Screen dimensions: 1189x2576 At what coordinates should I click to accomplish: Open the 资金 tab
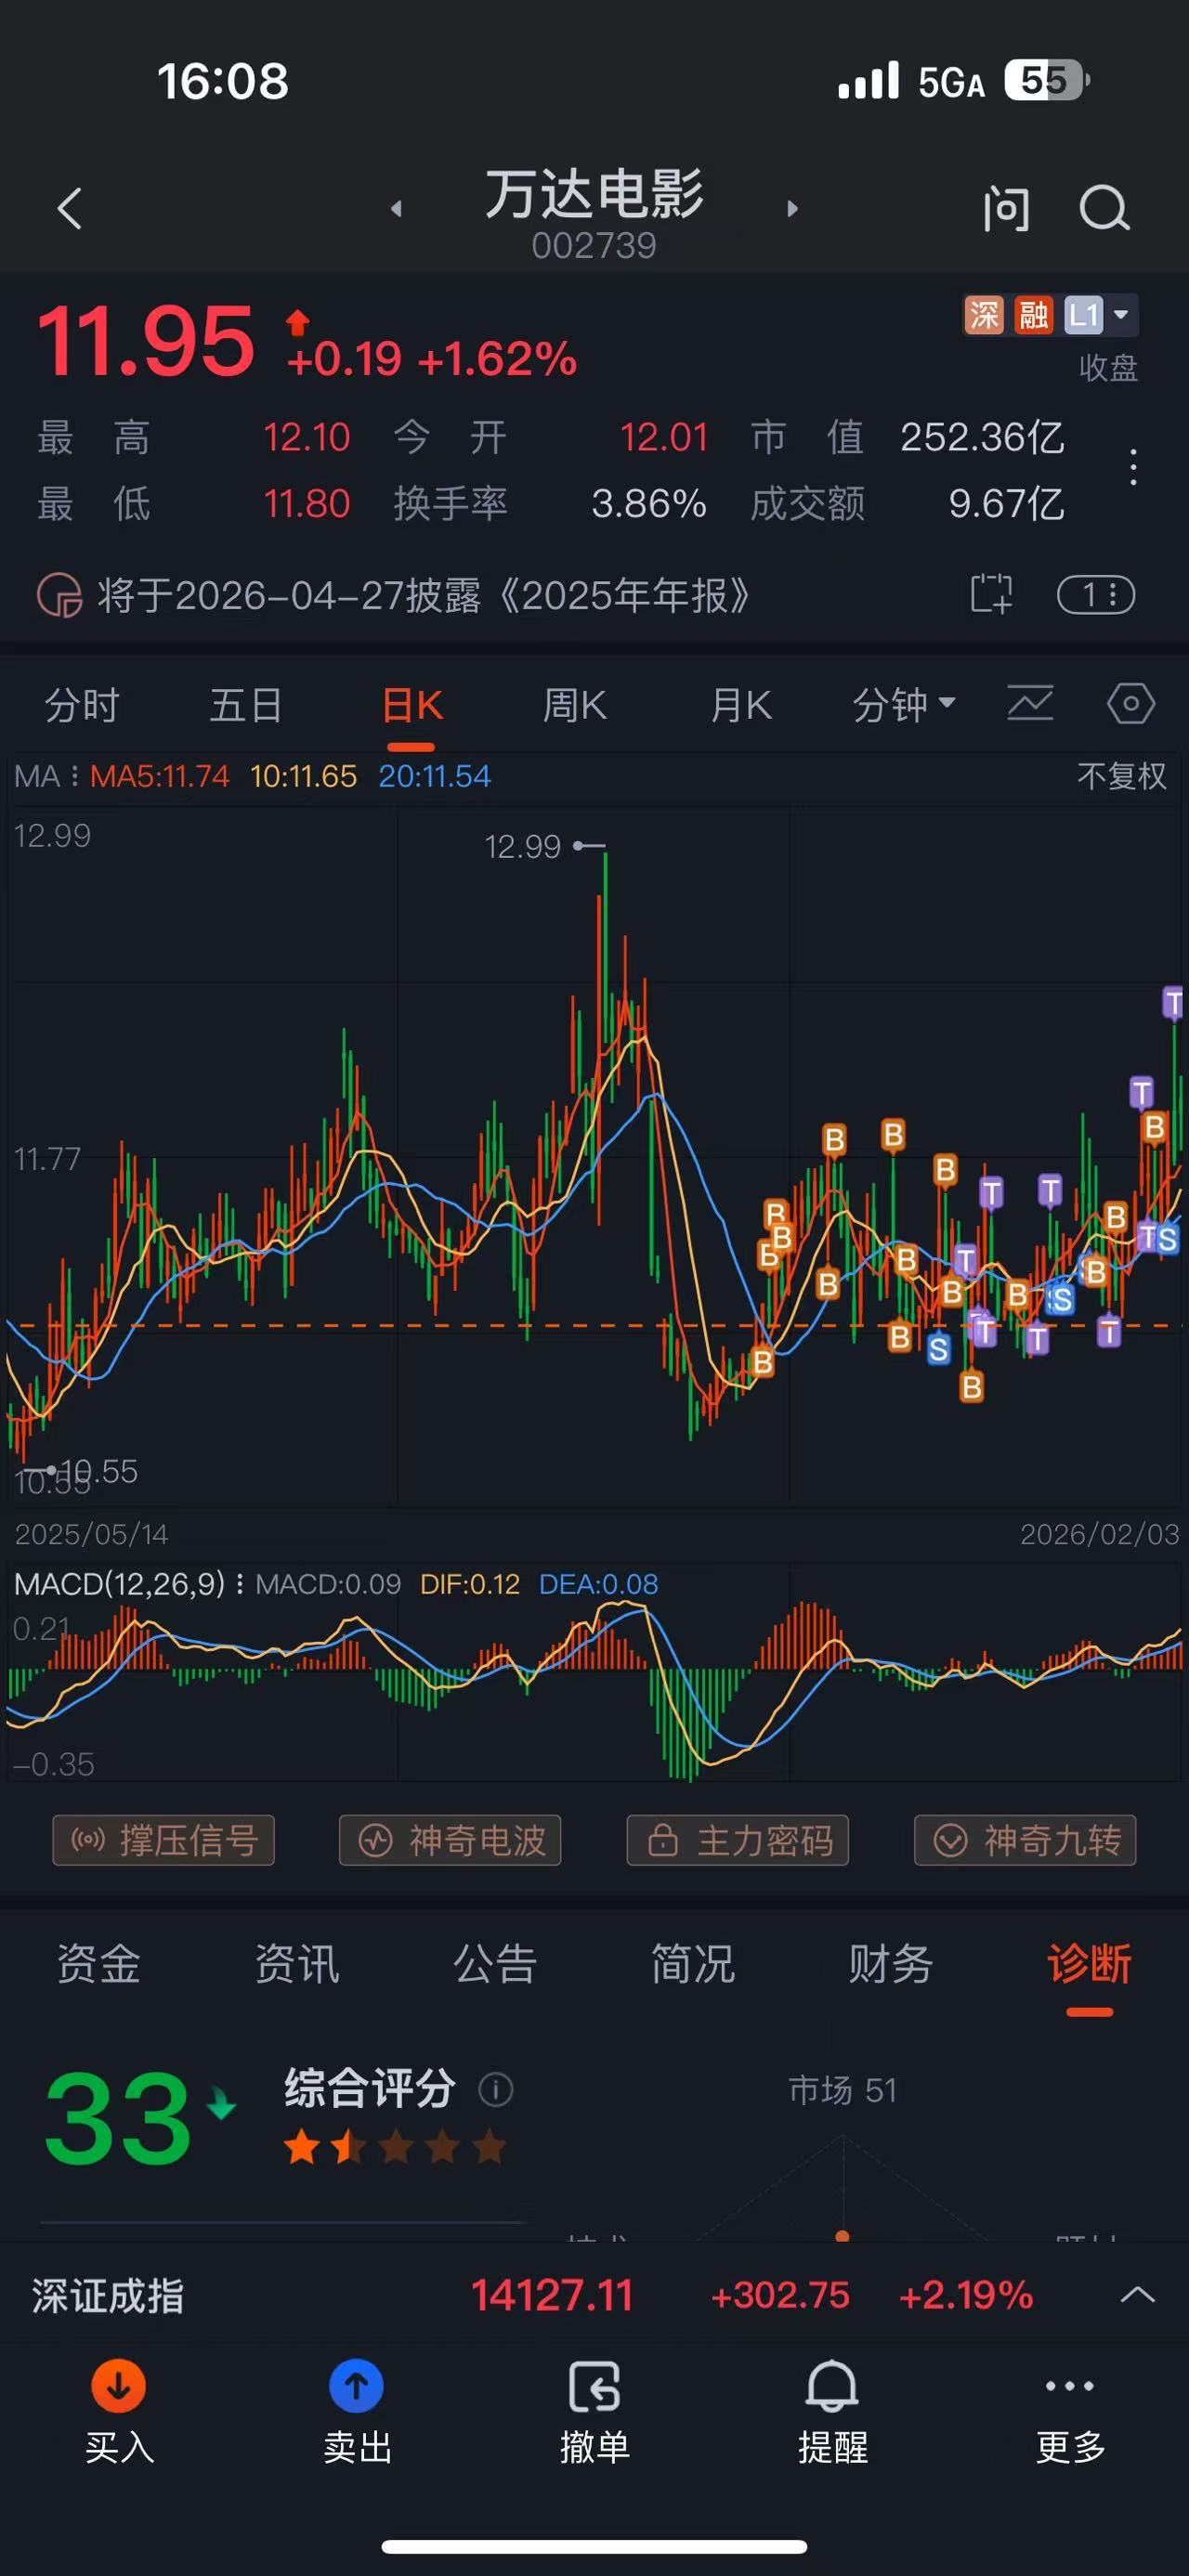click(98, 1964)
